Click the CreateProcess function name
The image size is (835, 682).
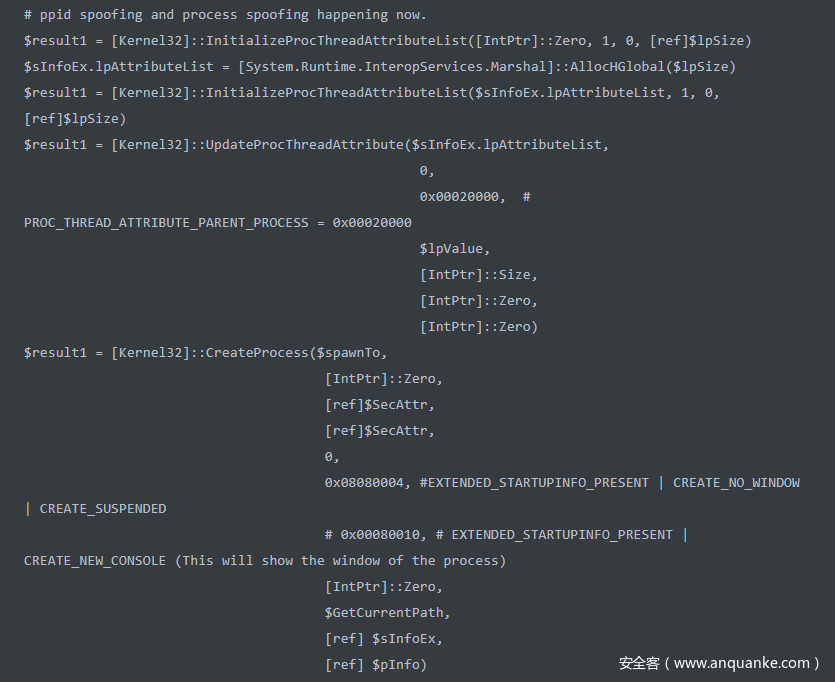coord(257,352)
